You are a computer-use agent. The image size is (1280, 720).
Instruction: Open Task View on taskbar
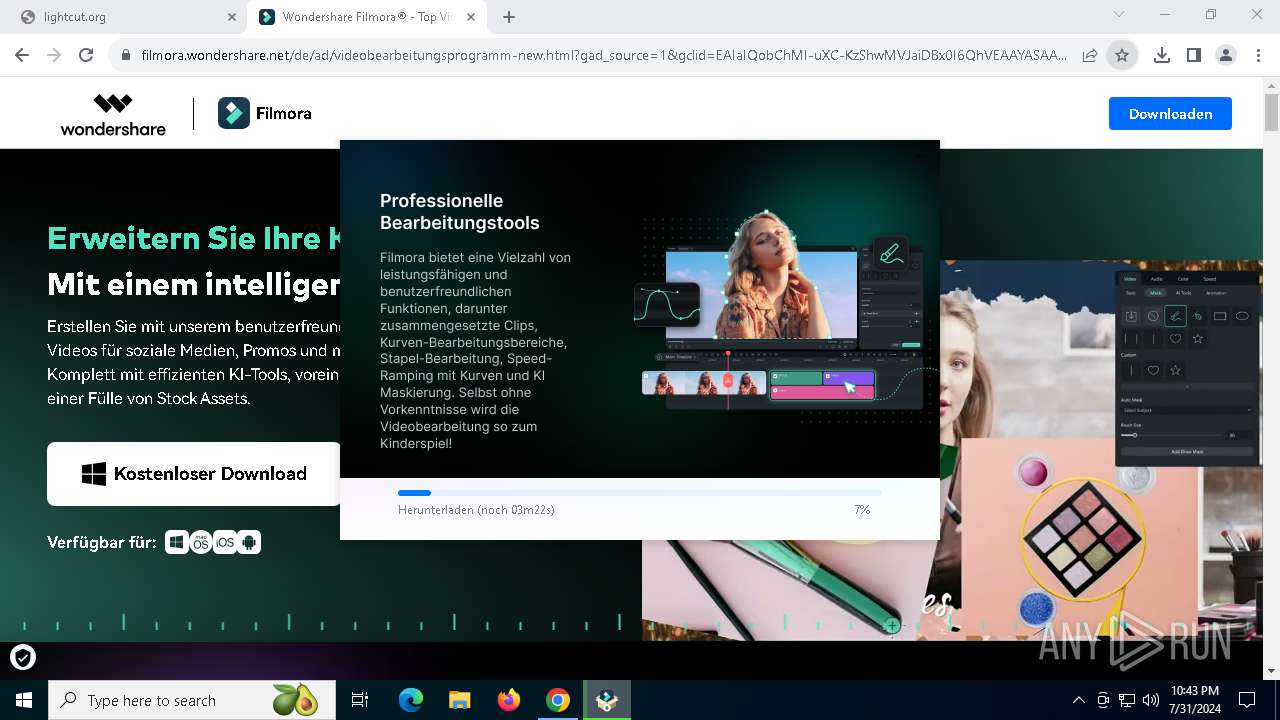tap(360, 700)
